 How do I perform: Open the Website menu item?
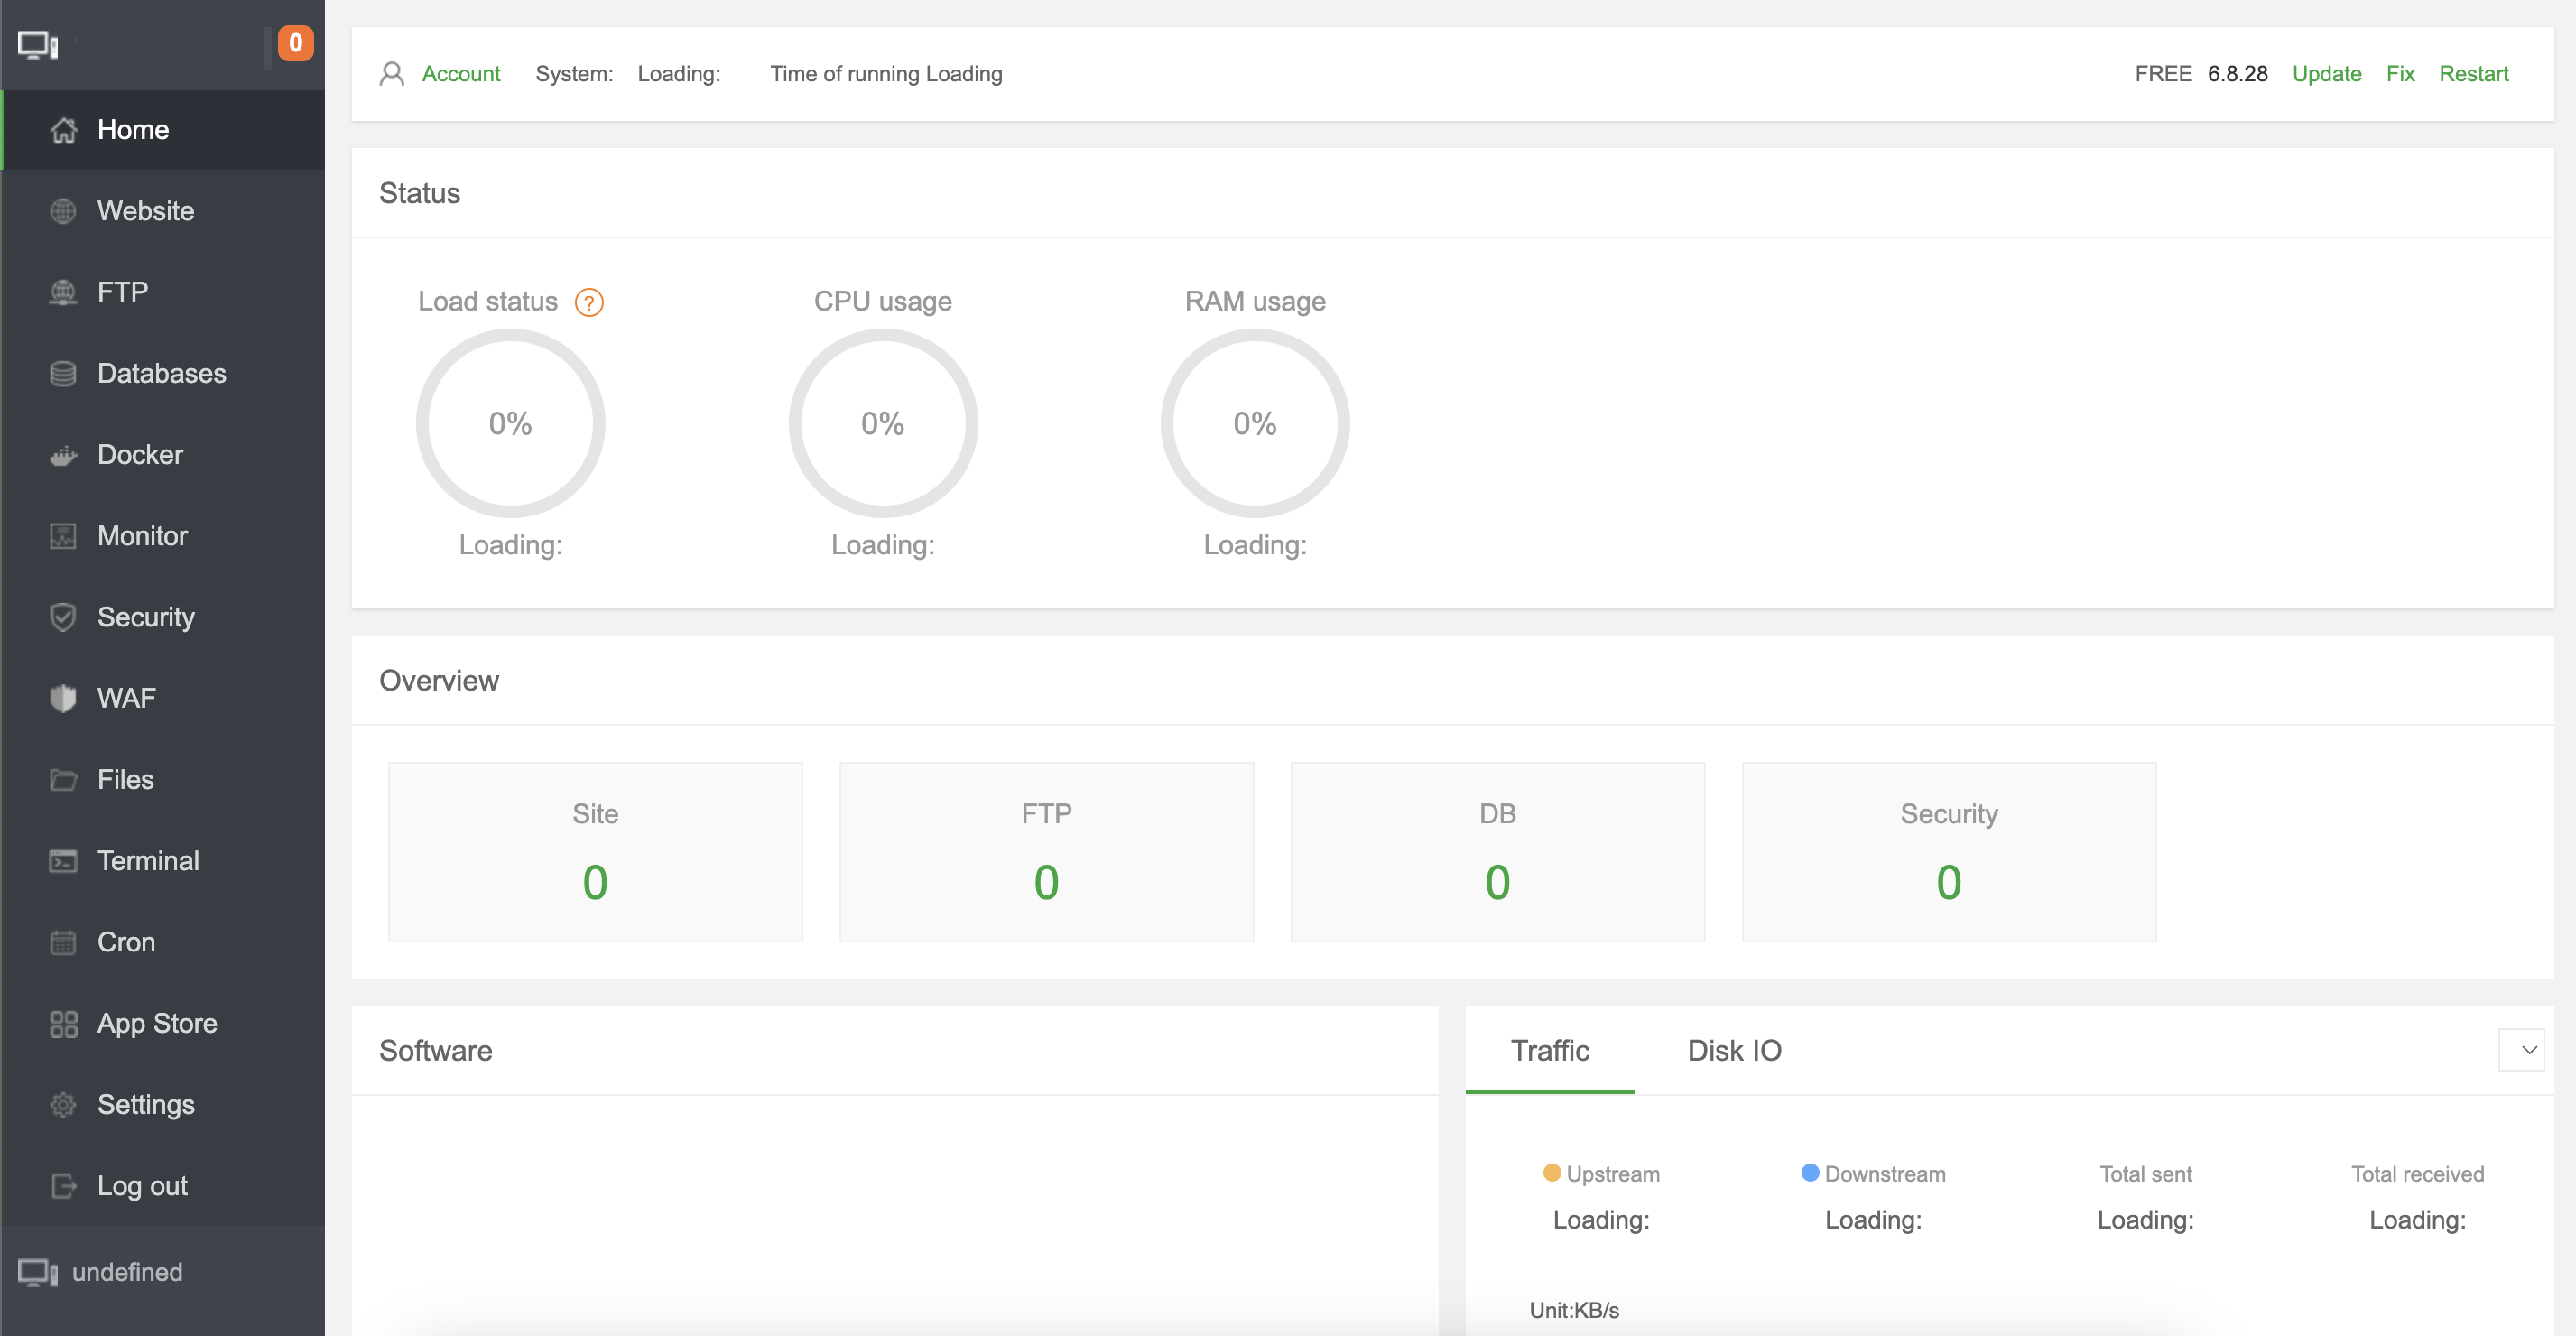tap(146, 211)
